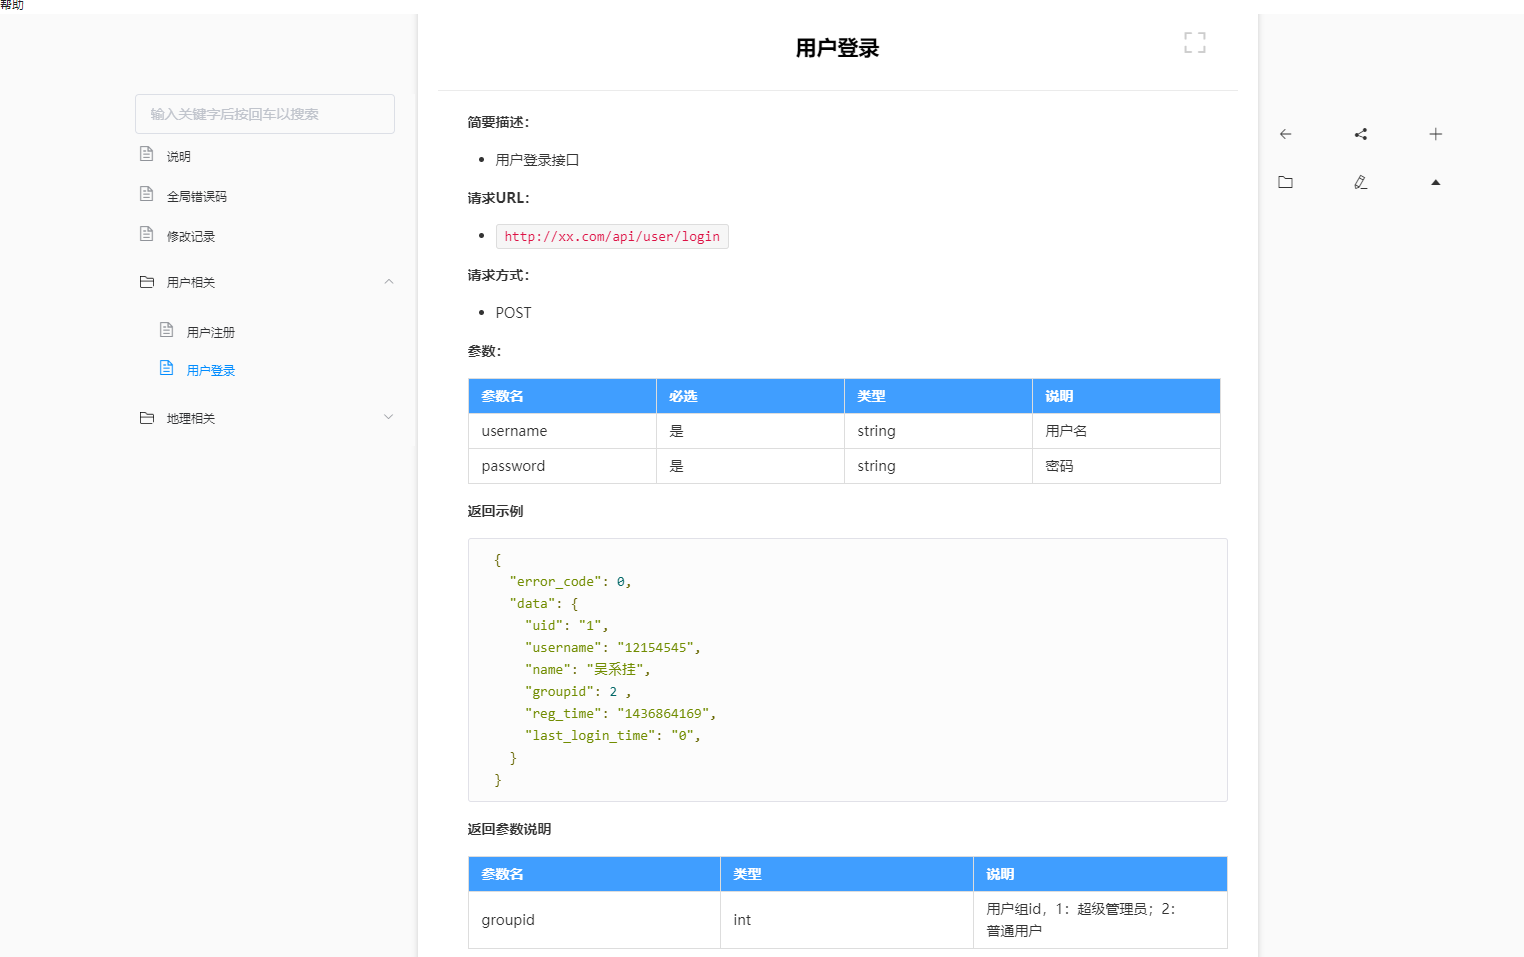Click the 密码 description cell
The width and height of the screenshot is (1524, 957).
tap(1126, 466)
